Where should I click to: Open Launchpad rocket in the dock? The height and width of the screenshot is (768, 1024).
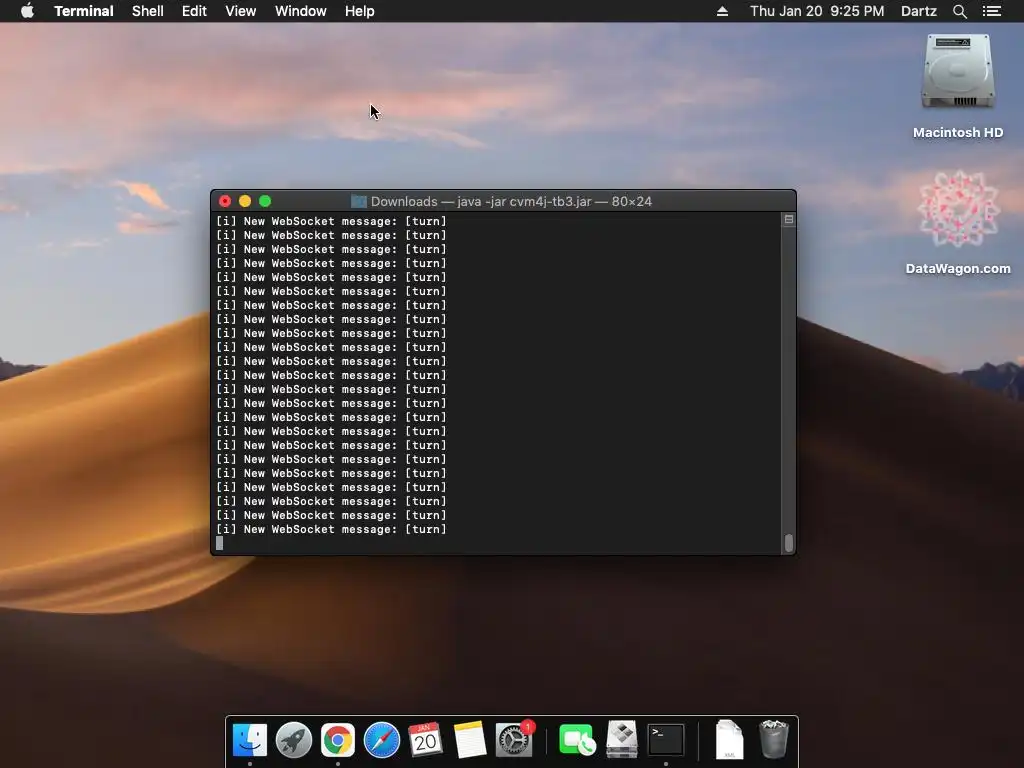point(294,740)
